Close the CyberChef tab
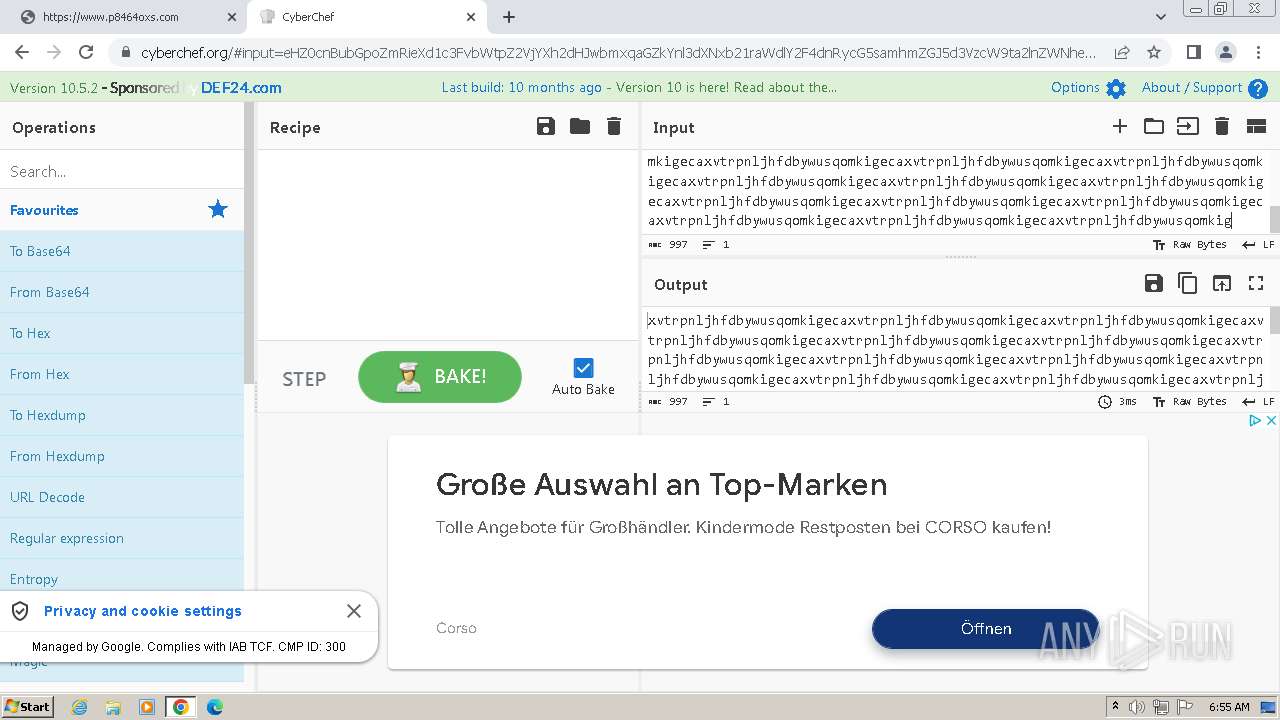The image size is (1280, 720). point(471,17)
